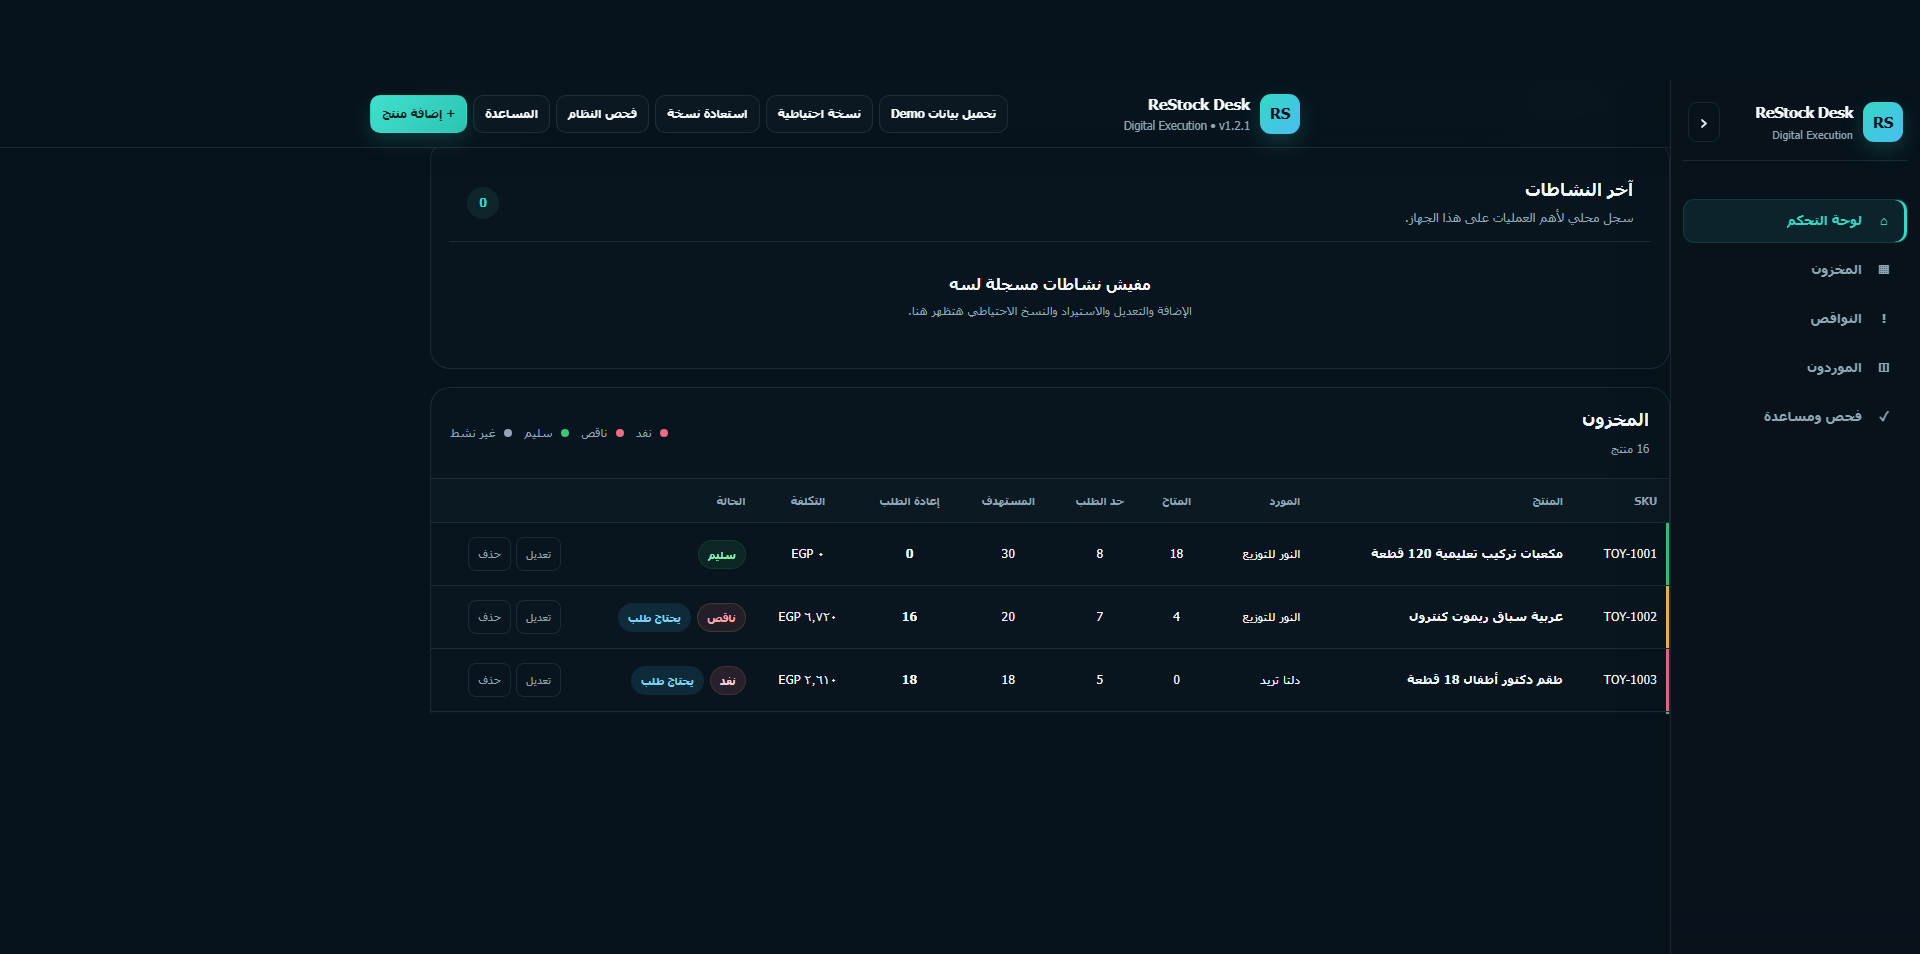Click استعادة نسخة restore backup button

point(707,114)
